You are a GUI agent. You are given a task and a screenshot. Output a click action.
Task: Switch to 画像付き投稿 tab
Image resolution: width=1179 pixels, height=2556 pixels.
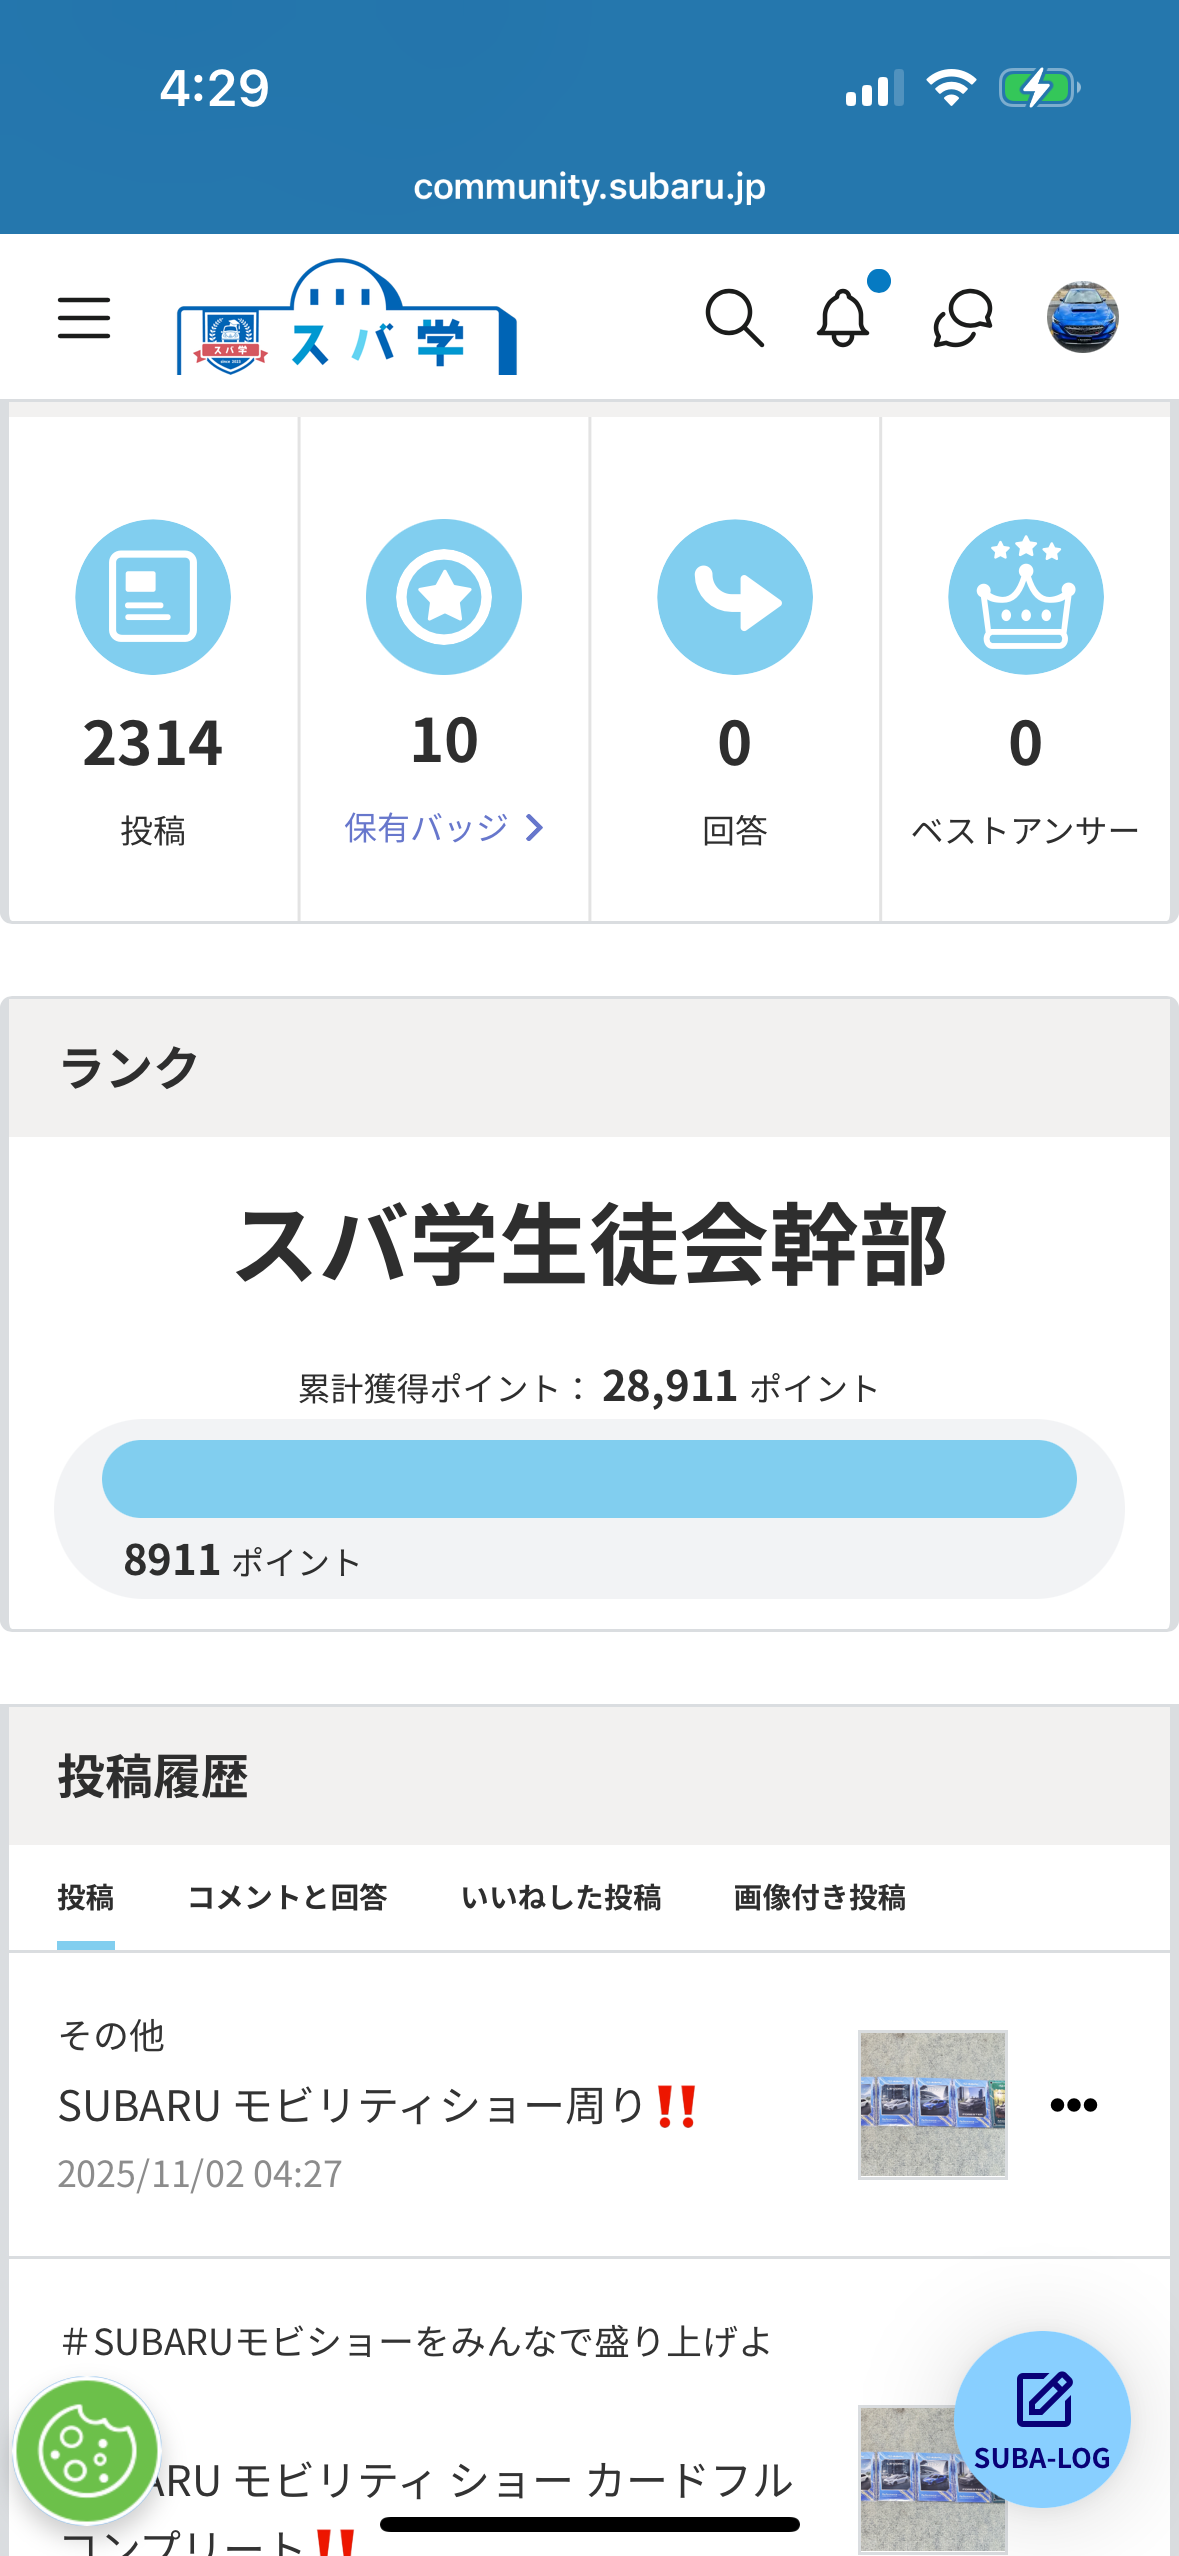(x=820, y=1897)
